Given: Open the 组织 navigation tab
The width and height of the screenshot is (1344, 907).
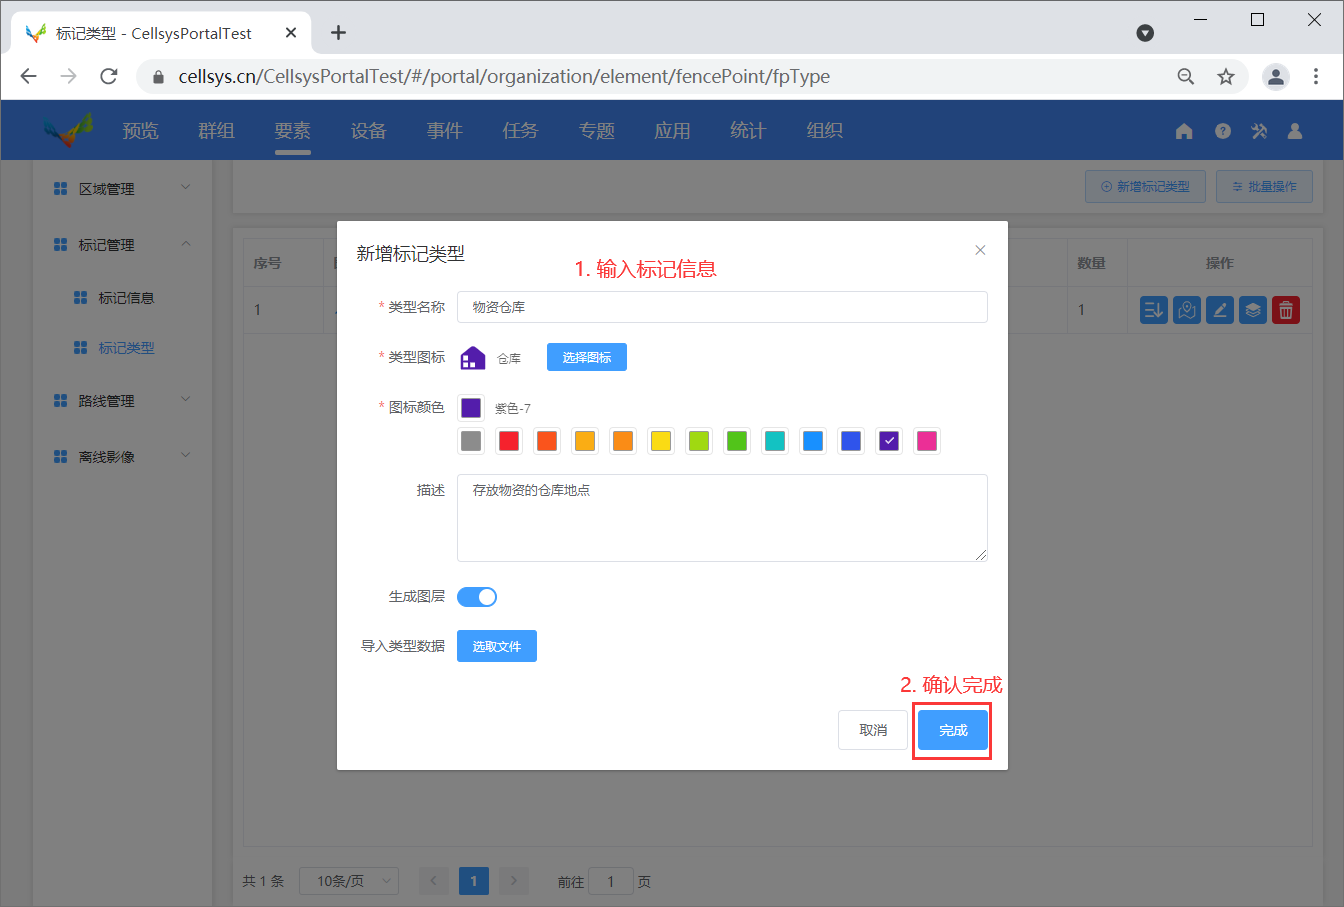Looking at the screenshot, I should tap(825, 131).
